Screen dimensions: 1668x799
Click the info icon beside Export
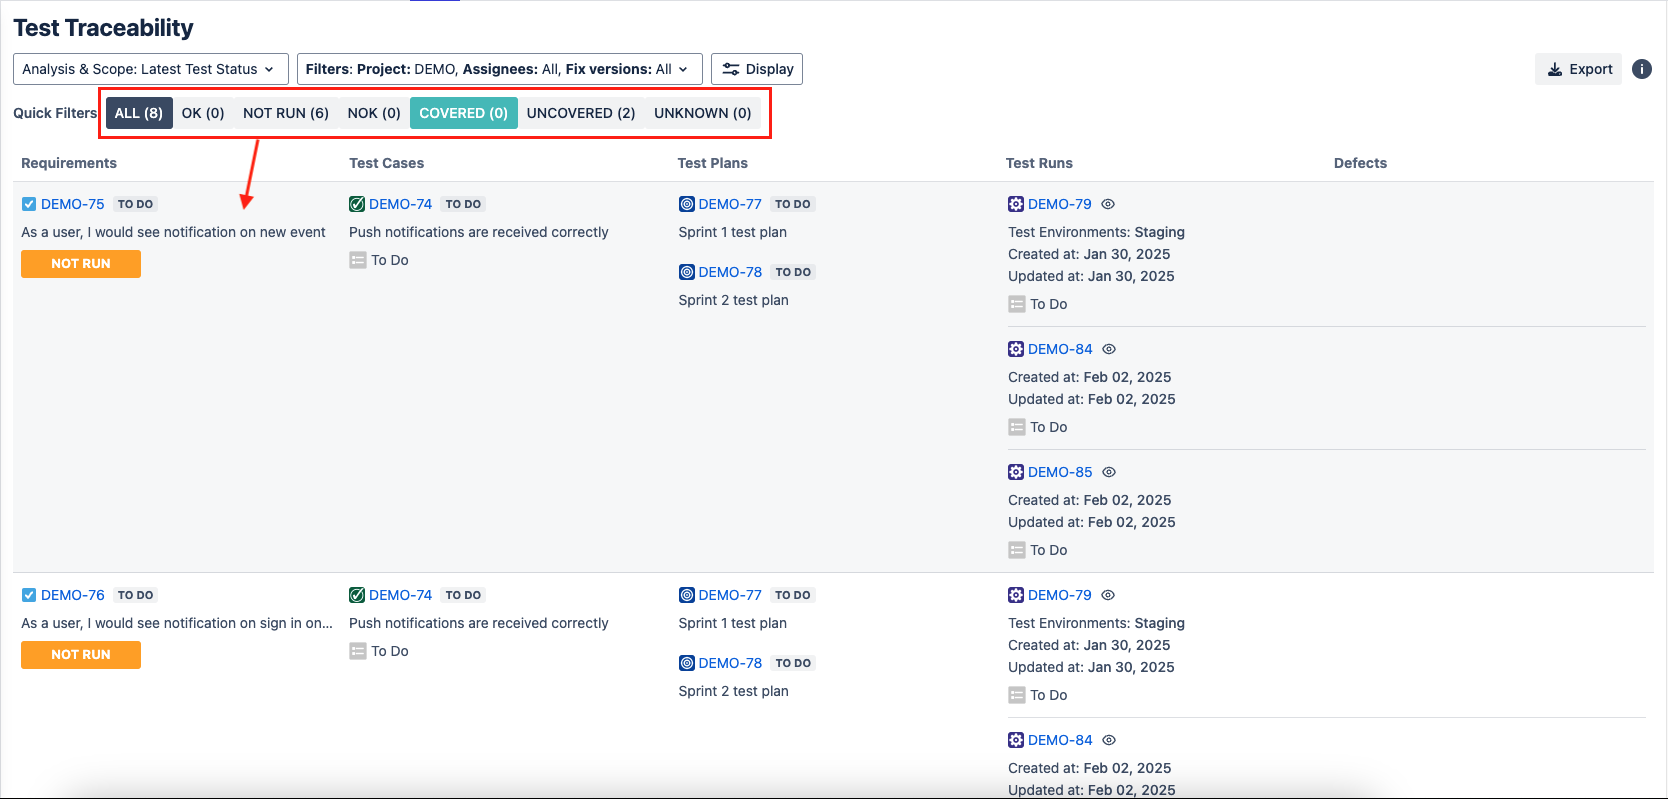[x=1641, y=69]
